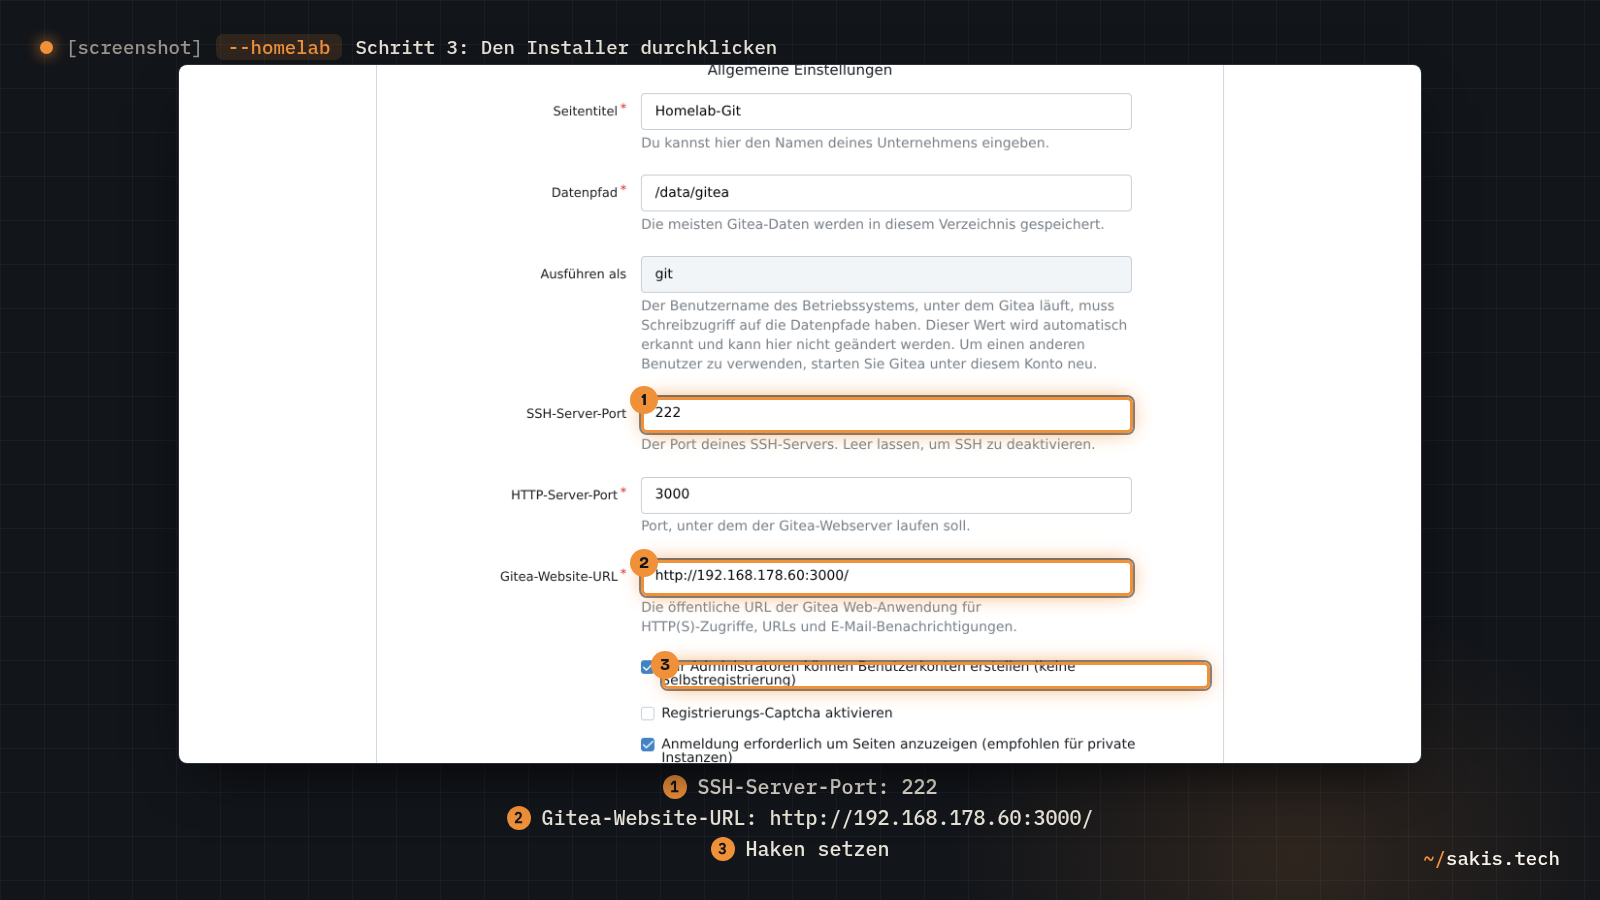Click the 'sakis.tech' text in the corner

pyautogui.click(x=1502, y=859)
